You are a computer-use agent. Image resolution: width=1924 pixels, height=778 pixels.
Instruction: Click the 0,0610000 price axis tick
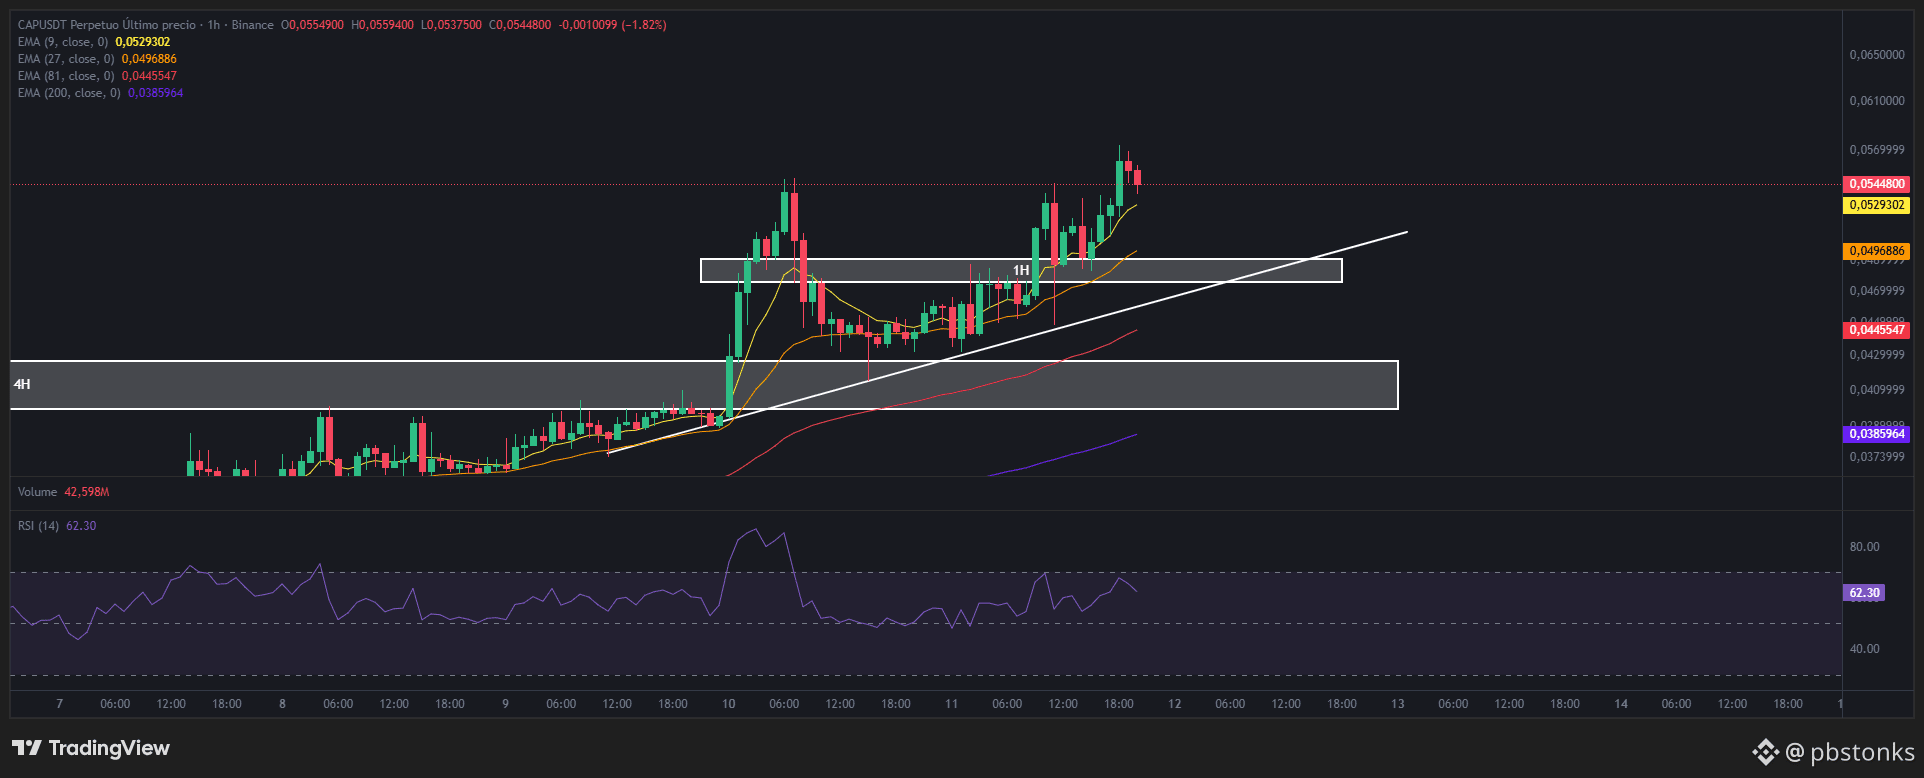point(1877,101)
